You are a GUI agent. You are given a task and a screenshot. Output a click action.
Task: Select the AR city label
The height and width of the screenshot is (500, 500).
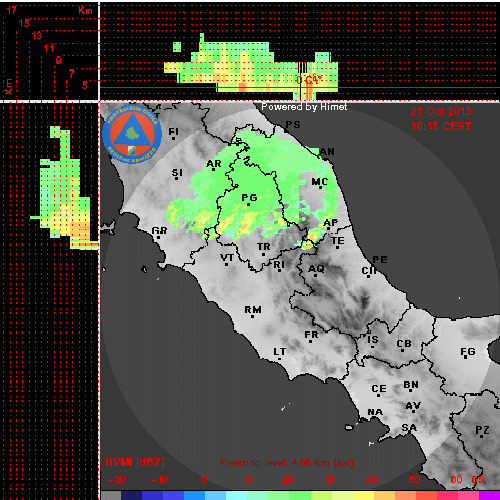click(x=214, y=164)
